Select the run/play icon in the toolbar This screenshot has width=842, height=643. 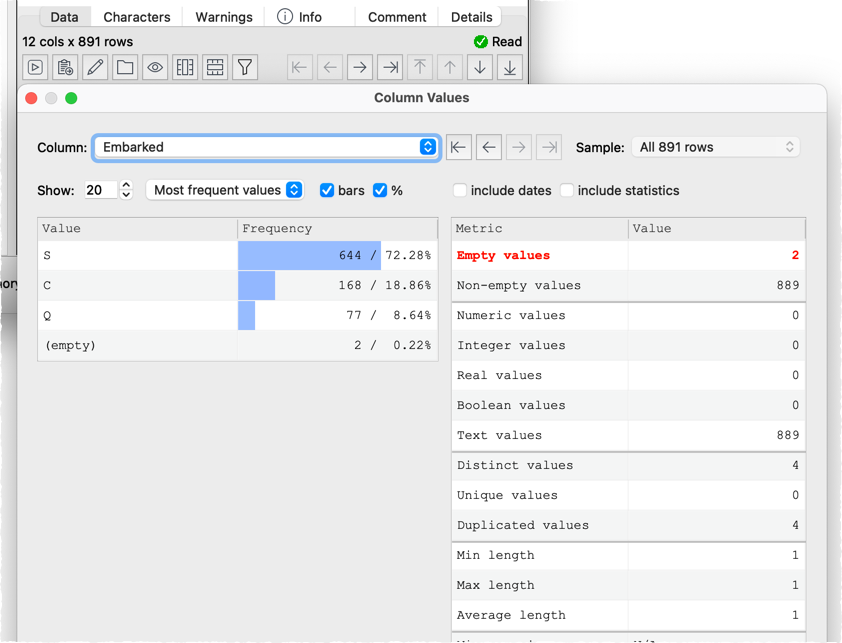(x=34, y=67)
